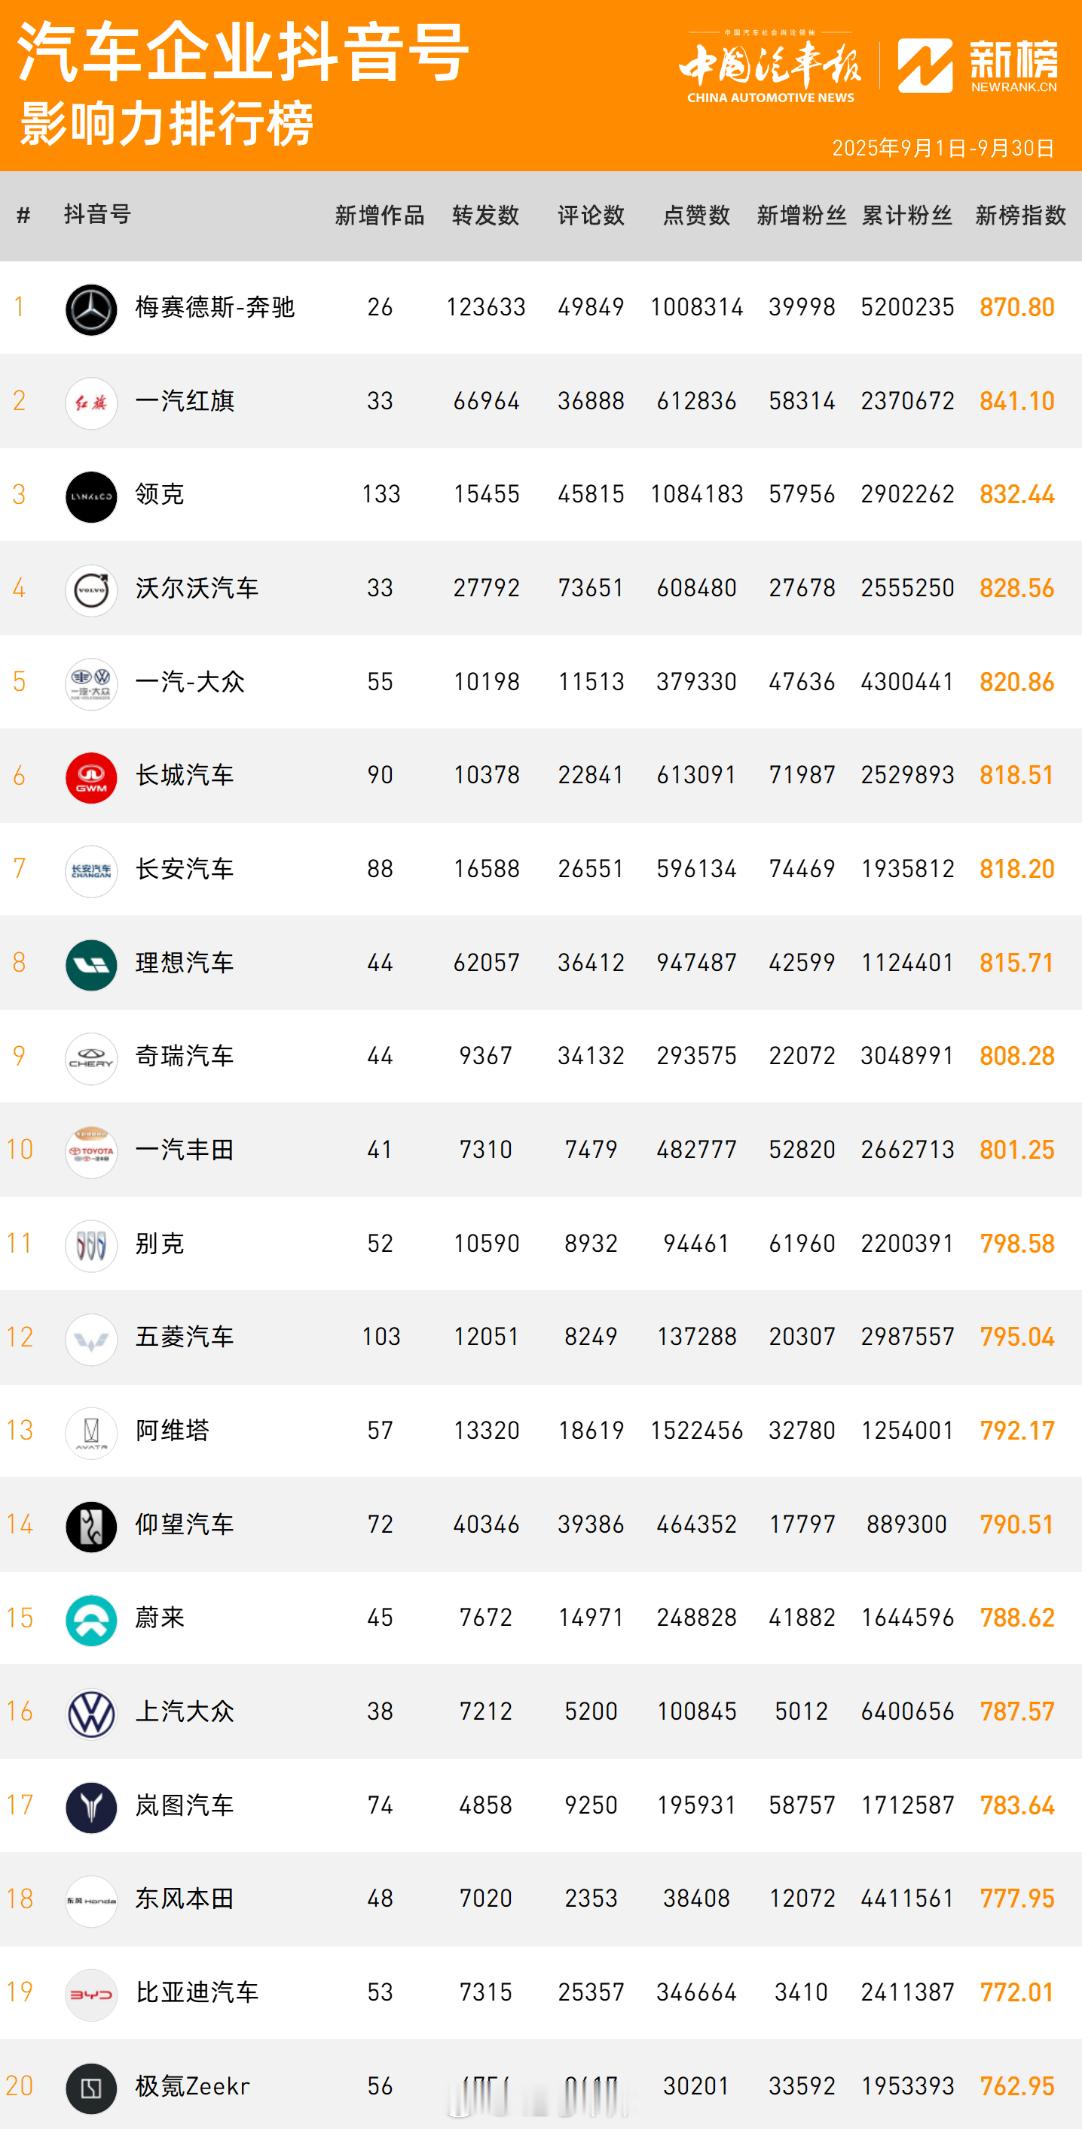Click the Yangwang dark logo avatar
1082x2129 pixels.
coord(91,1526)
